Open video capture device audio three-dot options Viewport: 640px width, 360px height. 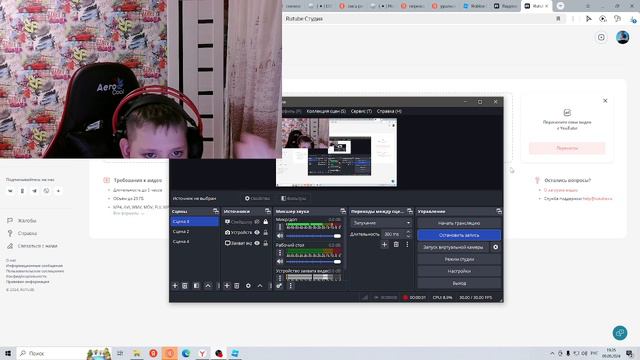tap(280, 278)
